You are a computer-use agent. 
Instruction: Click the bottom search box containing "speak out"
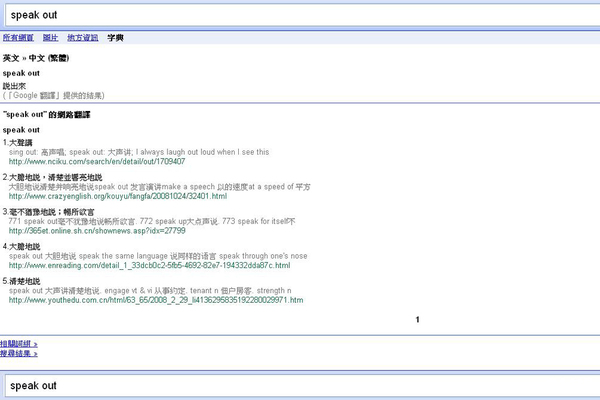(x=302, y=385)
